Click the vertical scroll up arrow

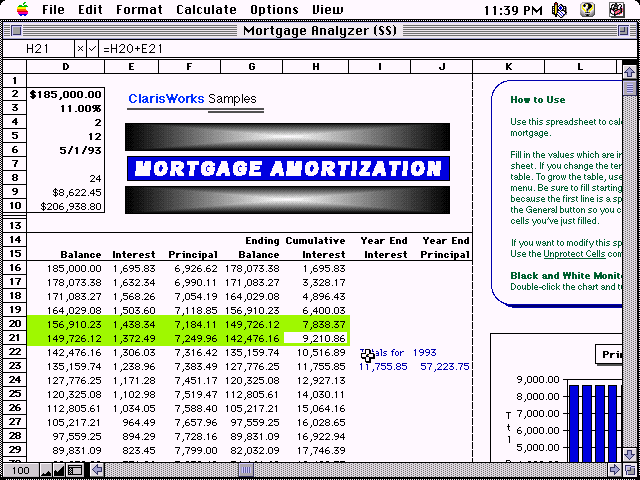click(630, 73)
